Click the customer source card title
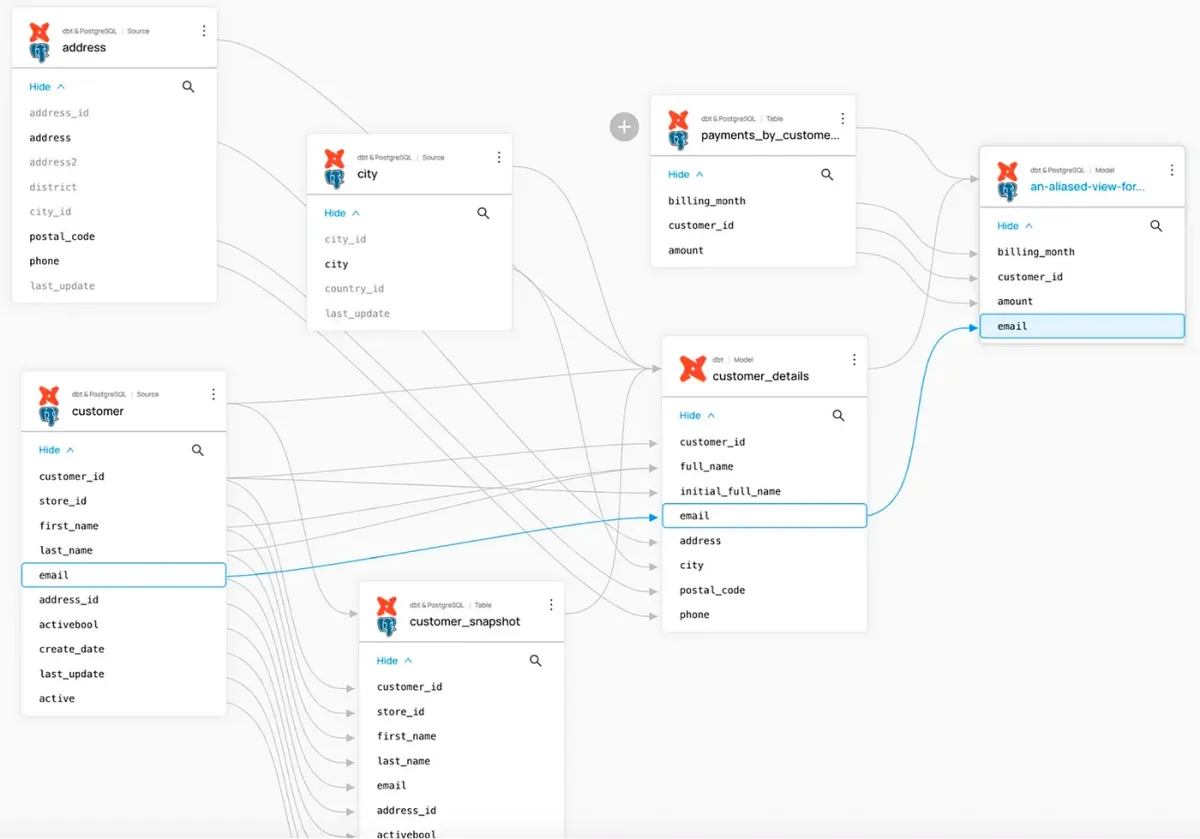The image size is (1200, 839). pyautogui.click(x=98, y=411)
